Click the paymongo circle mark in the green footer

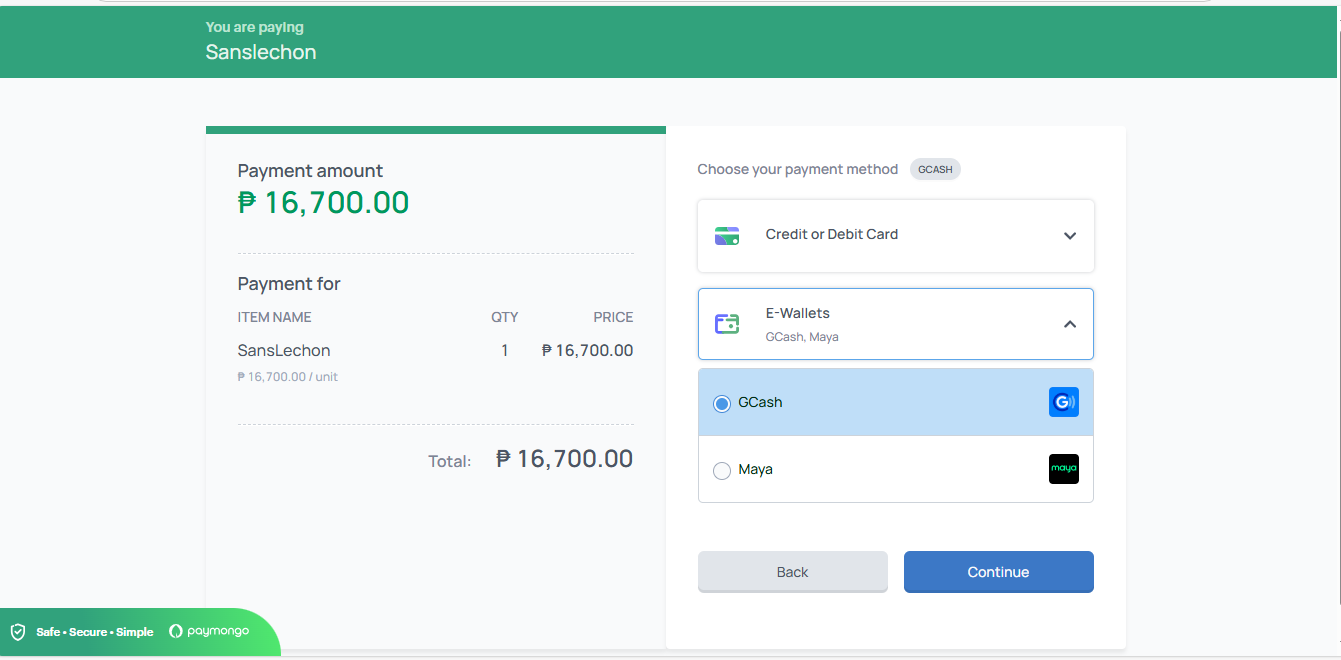tap(174, 632)
